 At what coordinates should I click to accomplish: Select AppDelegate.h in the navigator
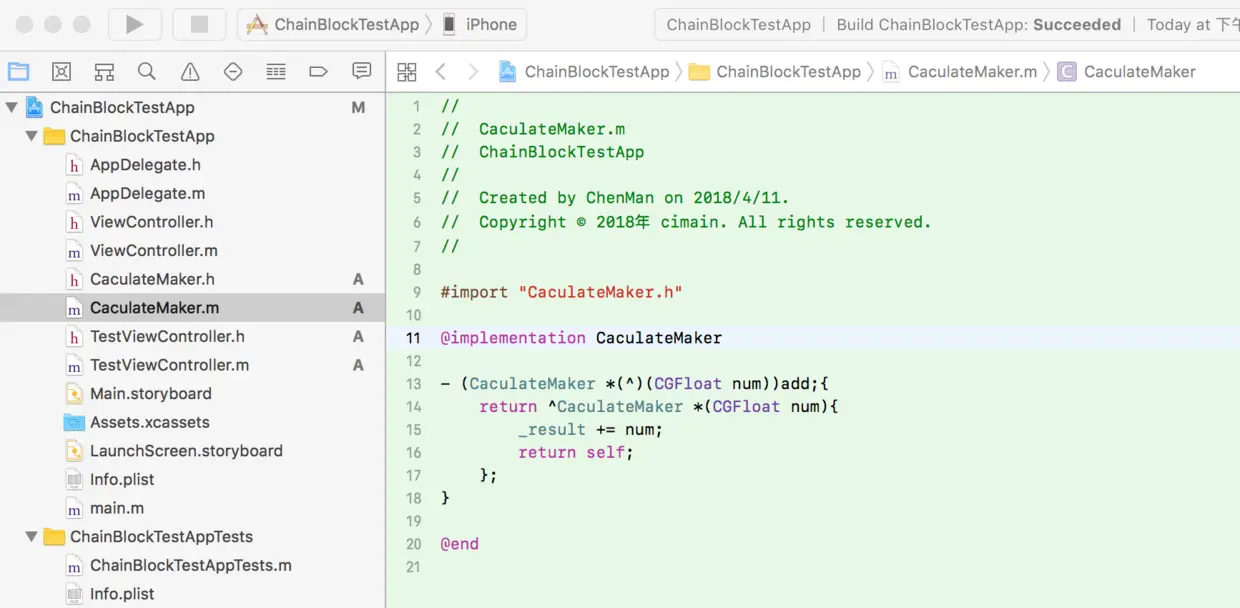pyautogui.click(x=145, y=165)
